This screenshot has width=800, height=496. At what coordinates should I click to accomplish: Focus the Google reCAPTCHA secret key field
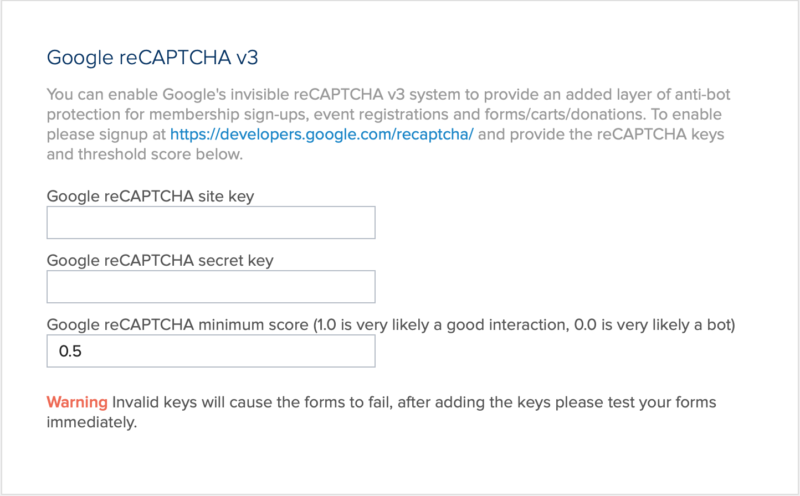(x=210, y=288)
